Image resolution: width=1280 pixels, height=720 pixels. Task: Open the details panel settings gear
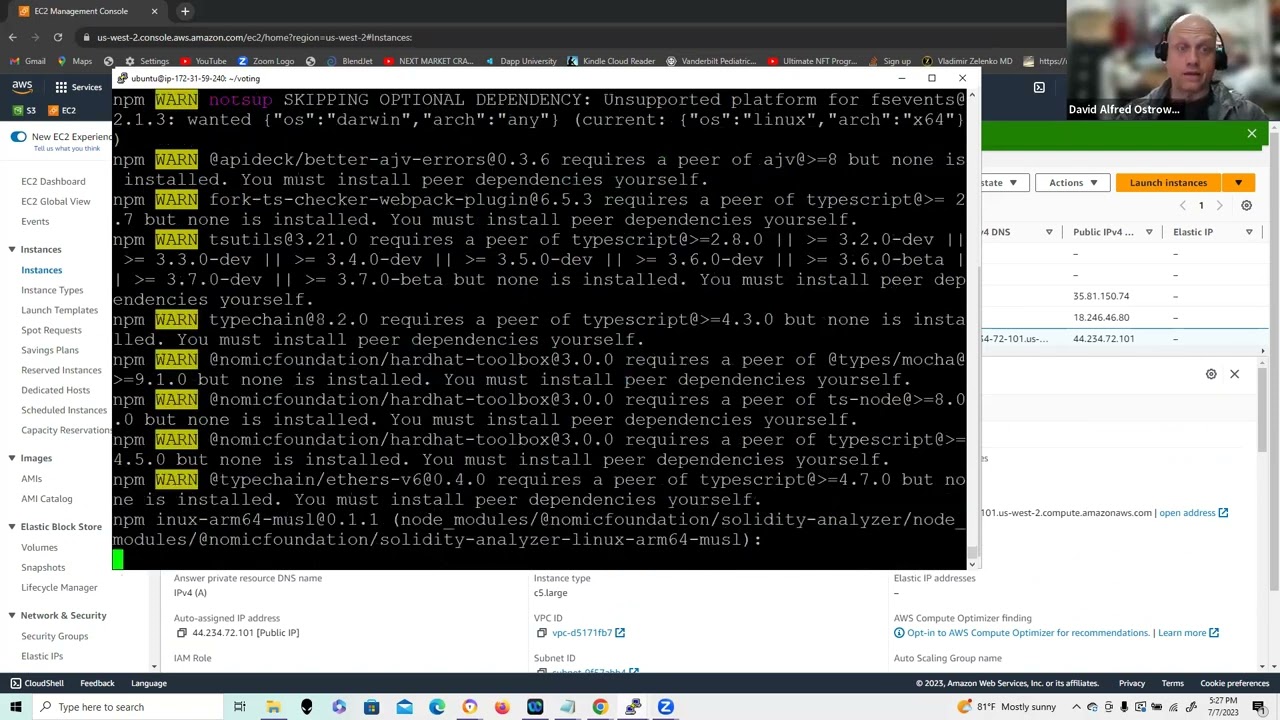[1211, 374]
